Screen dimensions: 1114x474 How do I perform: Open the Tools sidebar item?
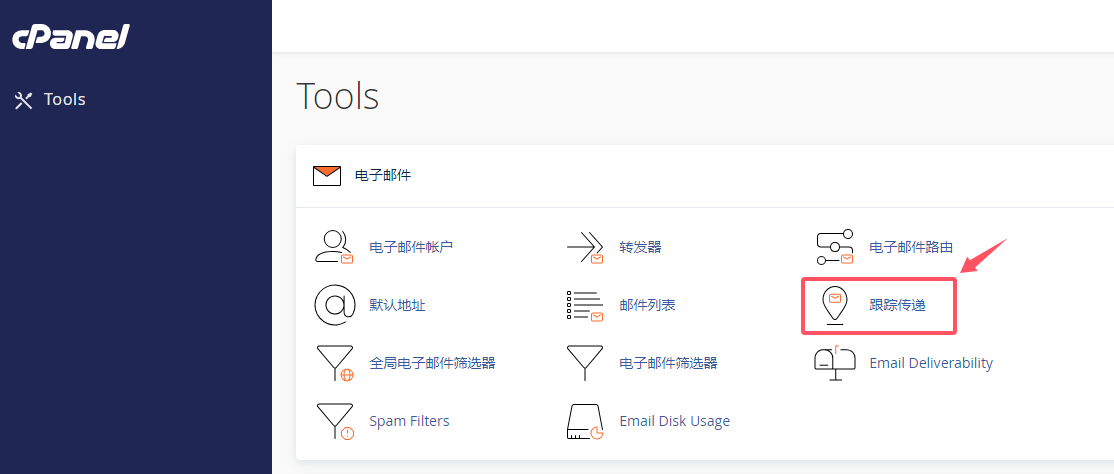click(50, 99)
